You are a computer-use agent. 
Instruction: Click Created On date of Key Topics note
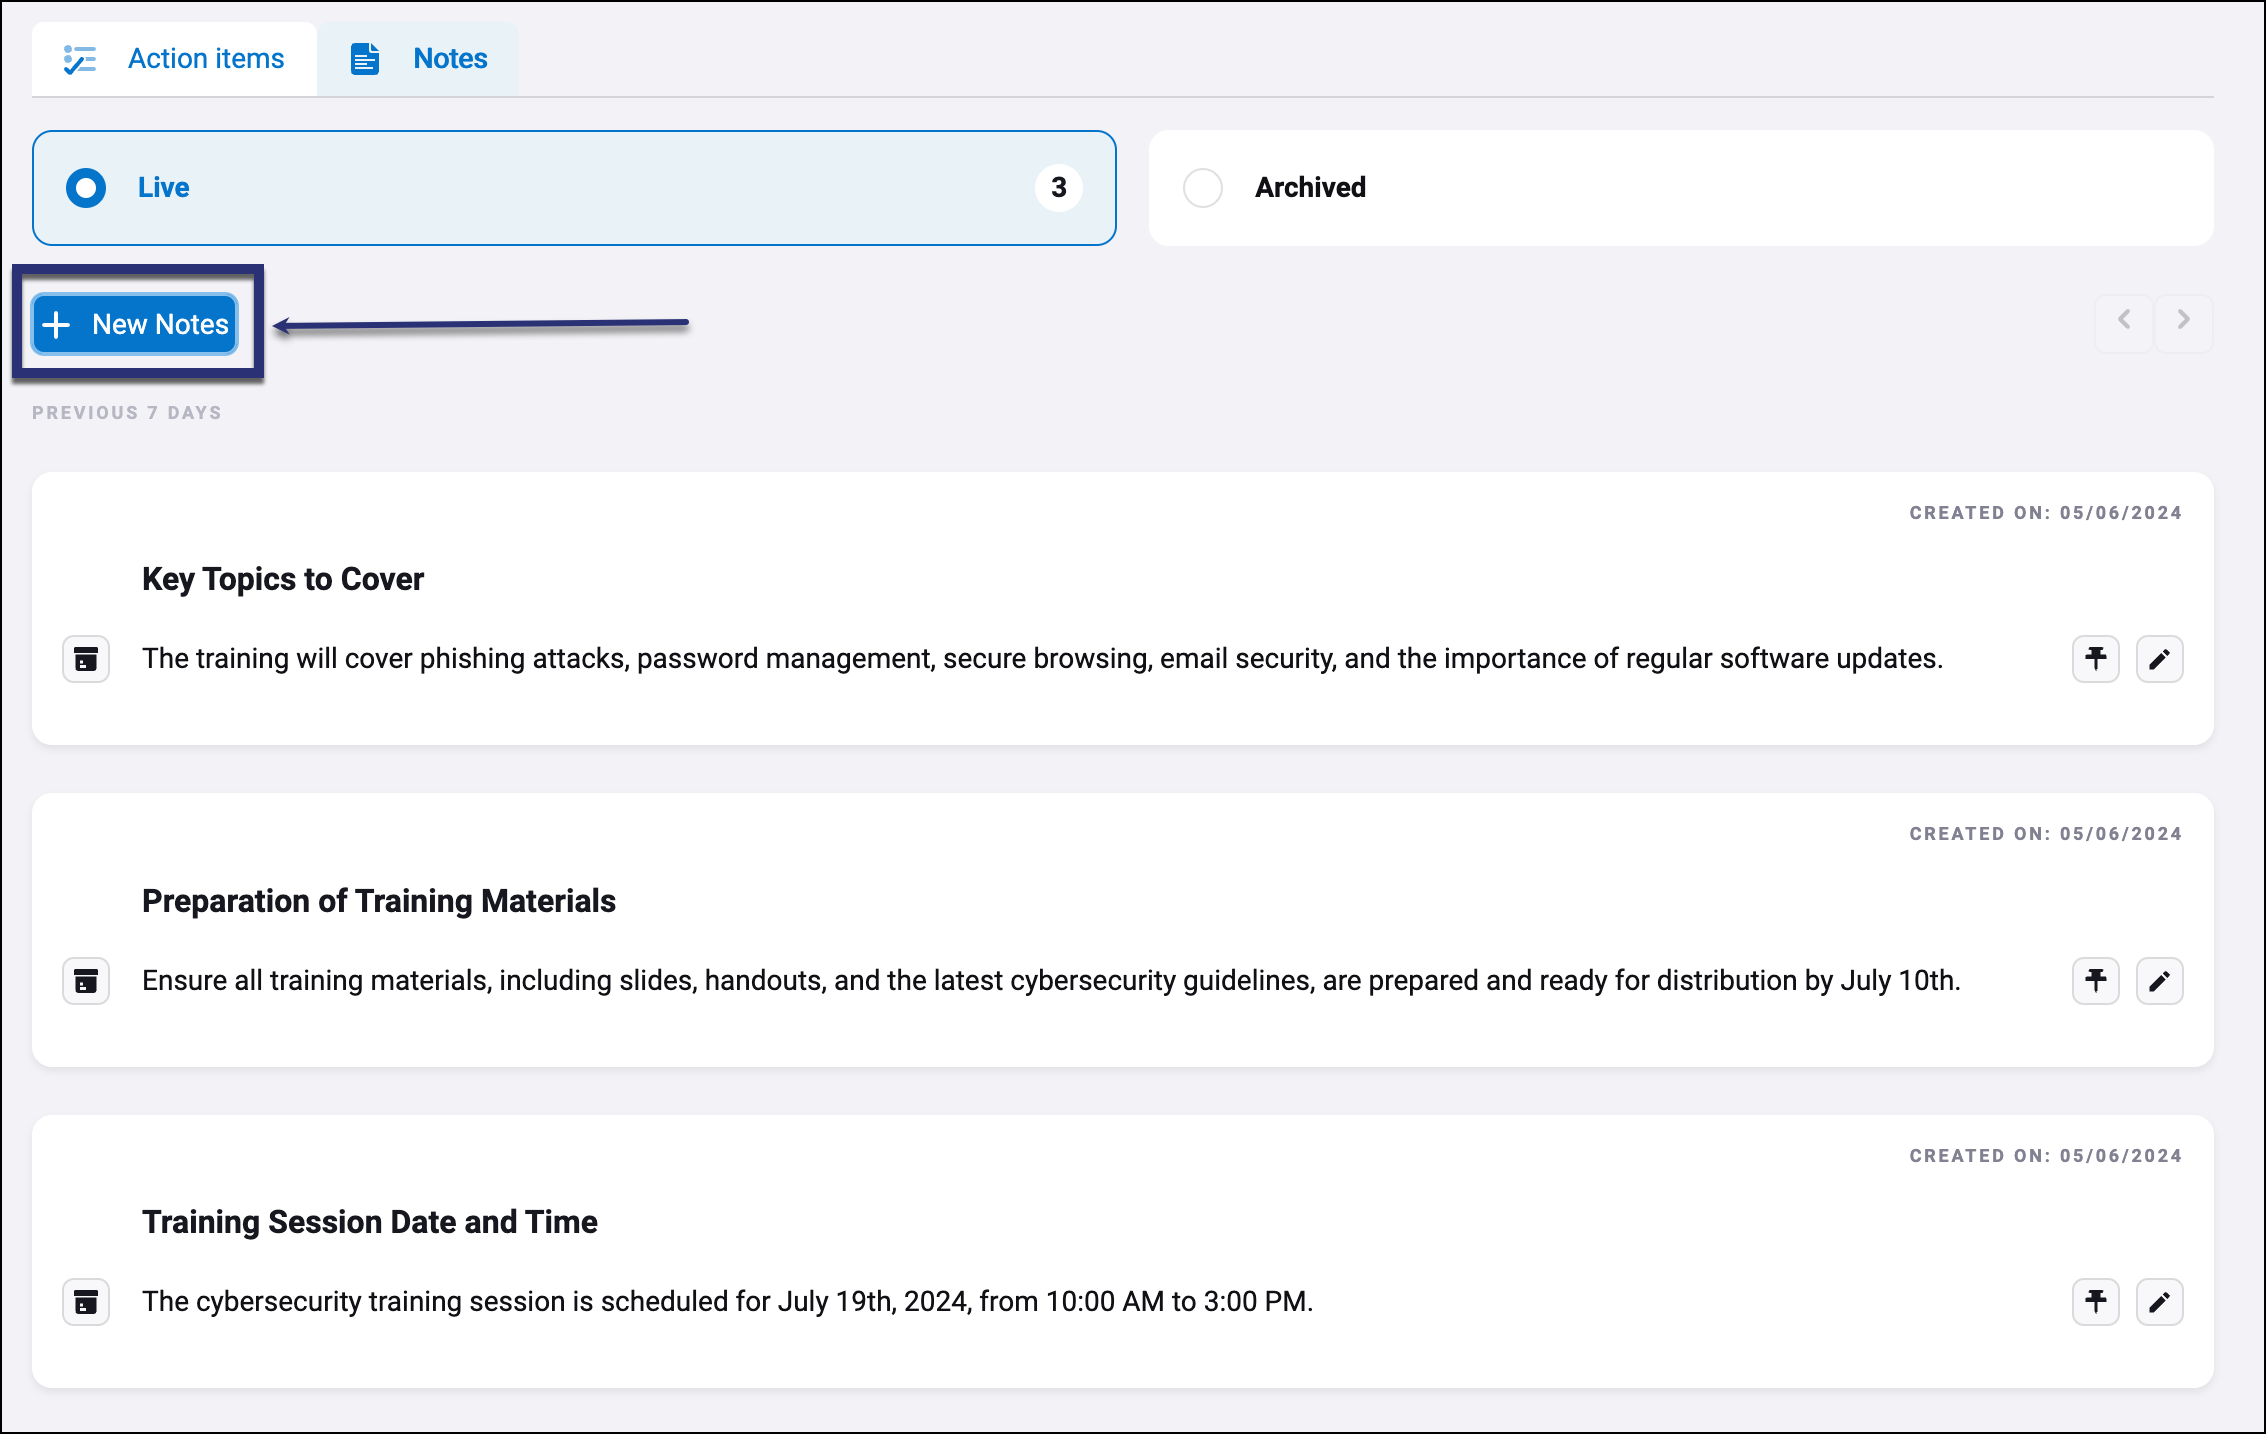2046,513
